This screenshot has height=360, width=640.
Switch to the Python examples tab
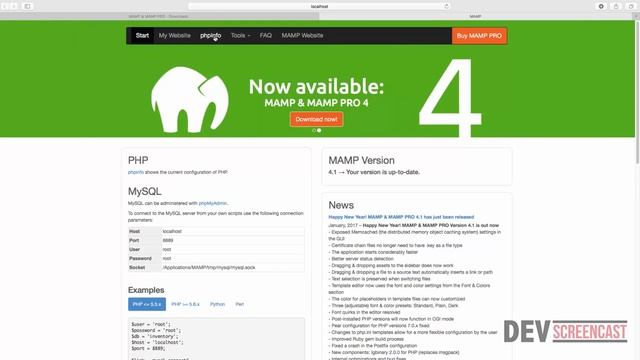point(218,304)
